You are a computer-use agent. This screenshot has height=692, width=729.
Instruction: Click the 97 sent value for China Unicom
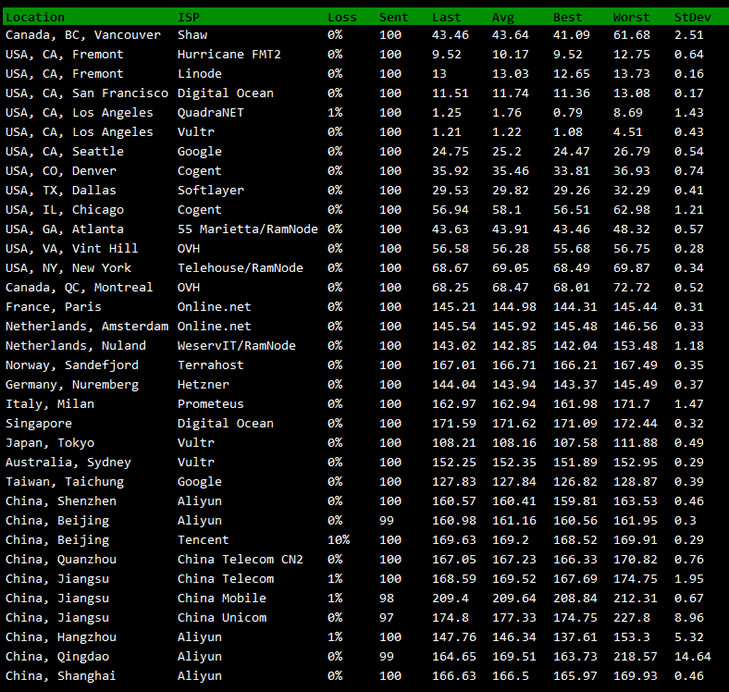tap(386, 619)
